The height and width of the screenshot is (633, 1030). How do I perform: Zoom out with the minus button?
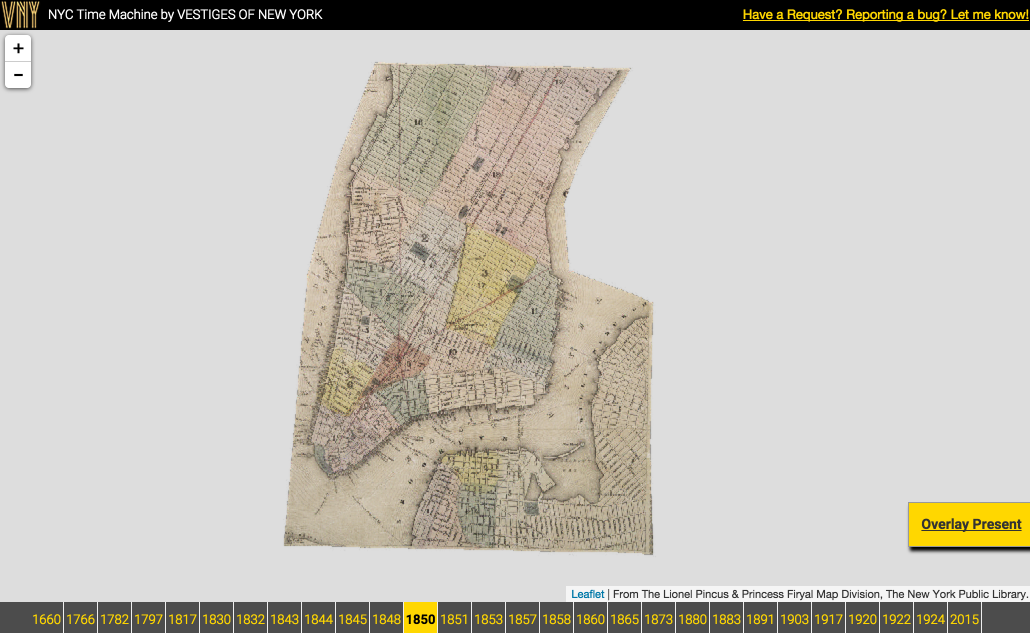pyautogui.click(x=18, y=75)
